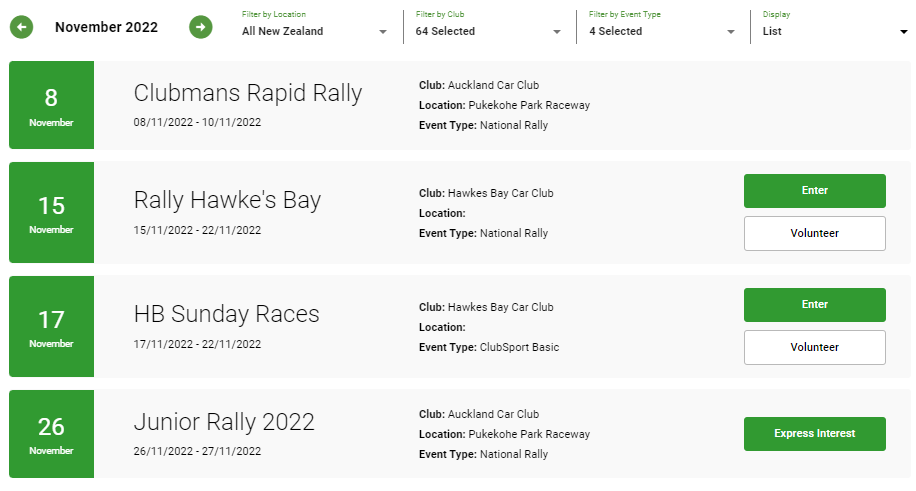The height and width of the screenshot is (491, 916).
Task: Go to next month with right arrow
Action: [200, 27]
